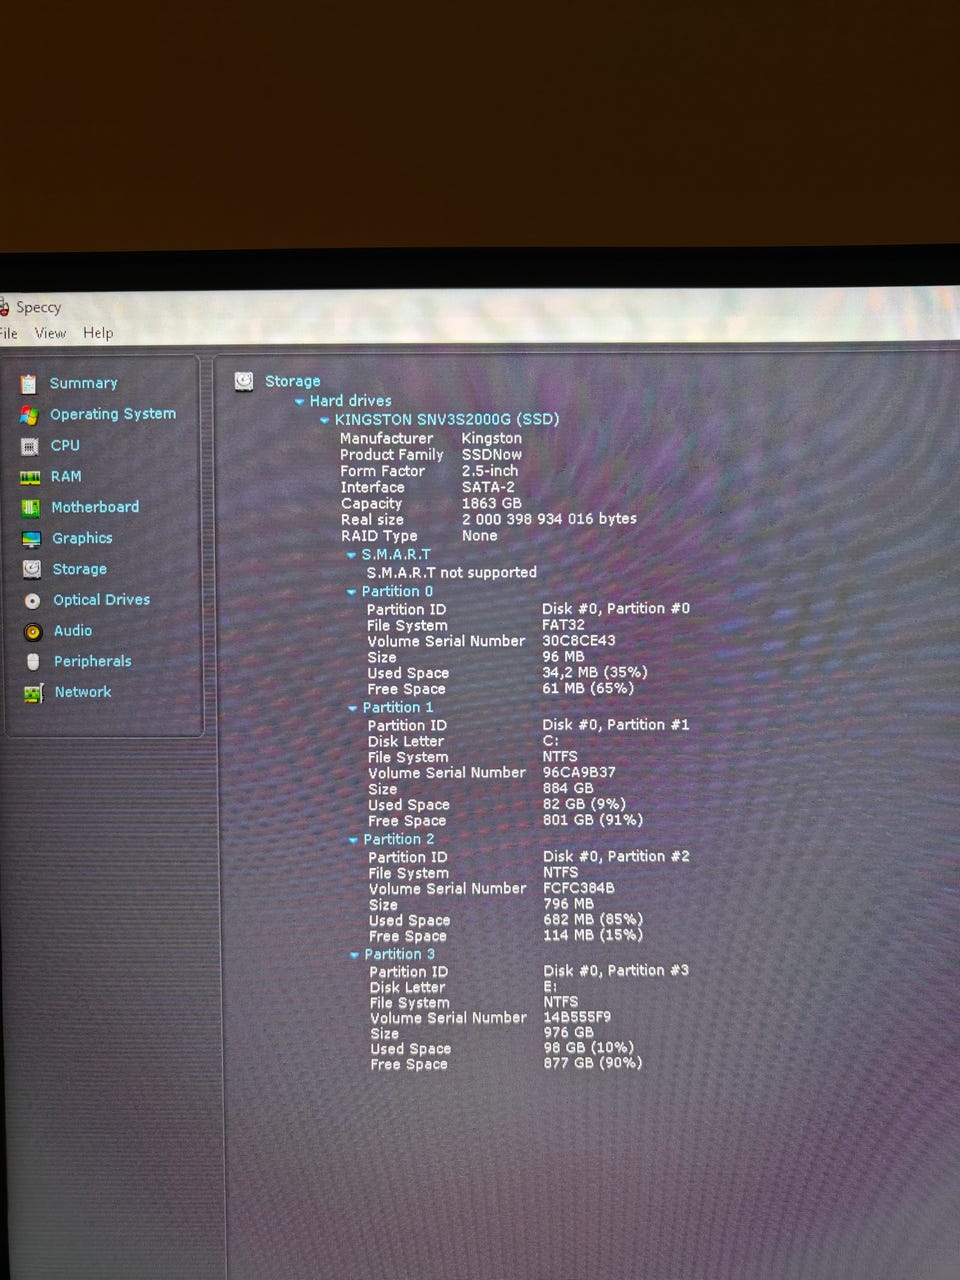Click the Audio speaker icon
The height and width of the screenshot is (1280, 960).
[33, 632]
